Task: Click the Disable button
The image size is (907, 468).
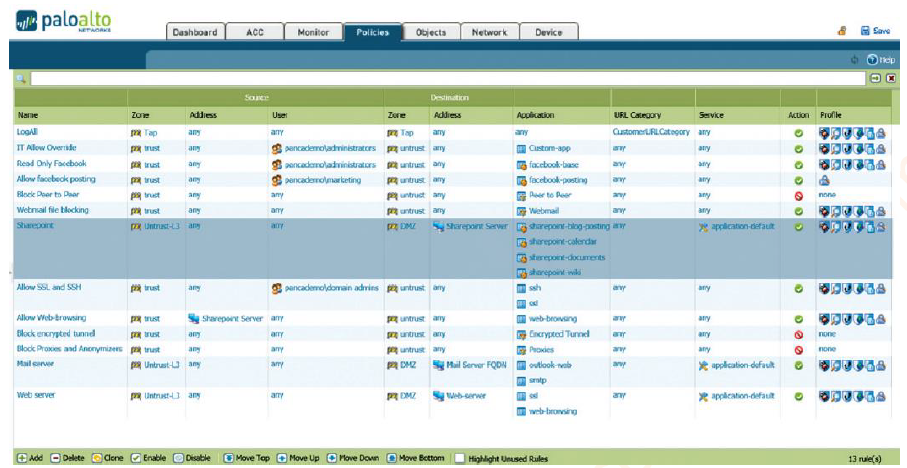Action: [192, 458]
